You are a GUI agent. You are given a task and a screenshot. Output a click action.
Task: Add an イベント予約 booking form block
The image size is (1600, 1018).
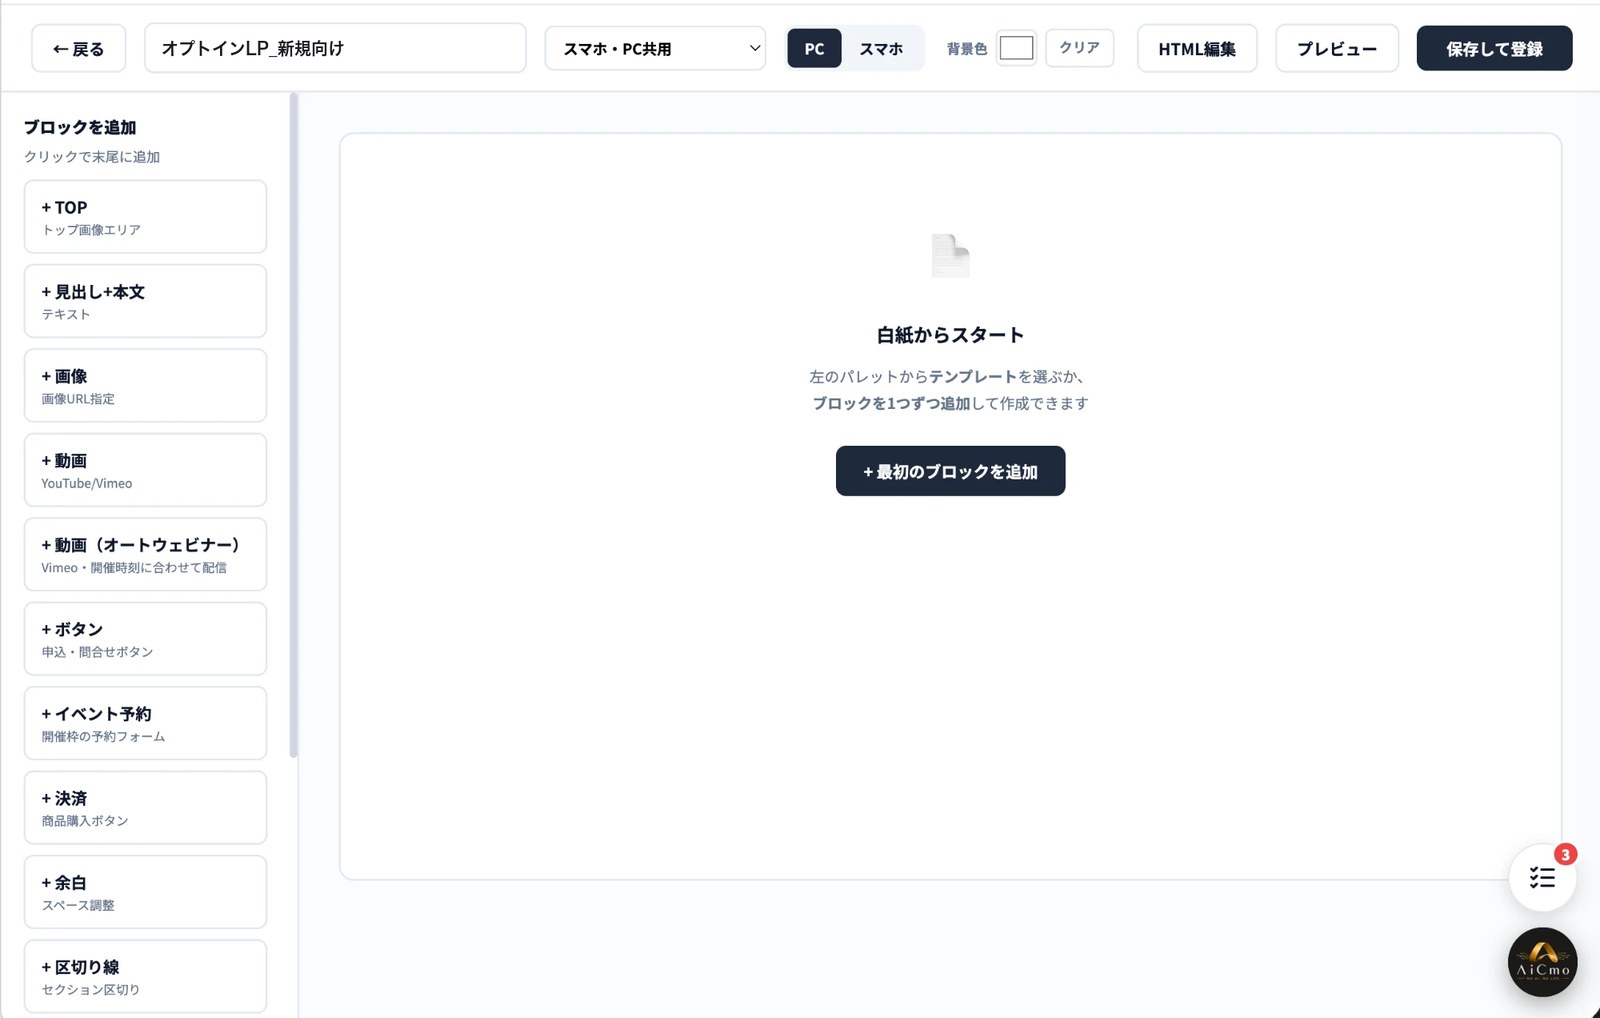click(145, 723)
